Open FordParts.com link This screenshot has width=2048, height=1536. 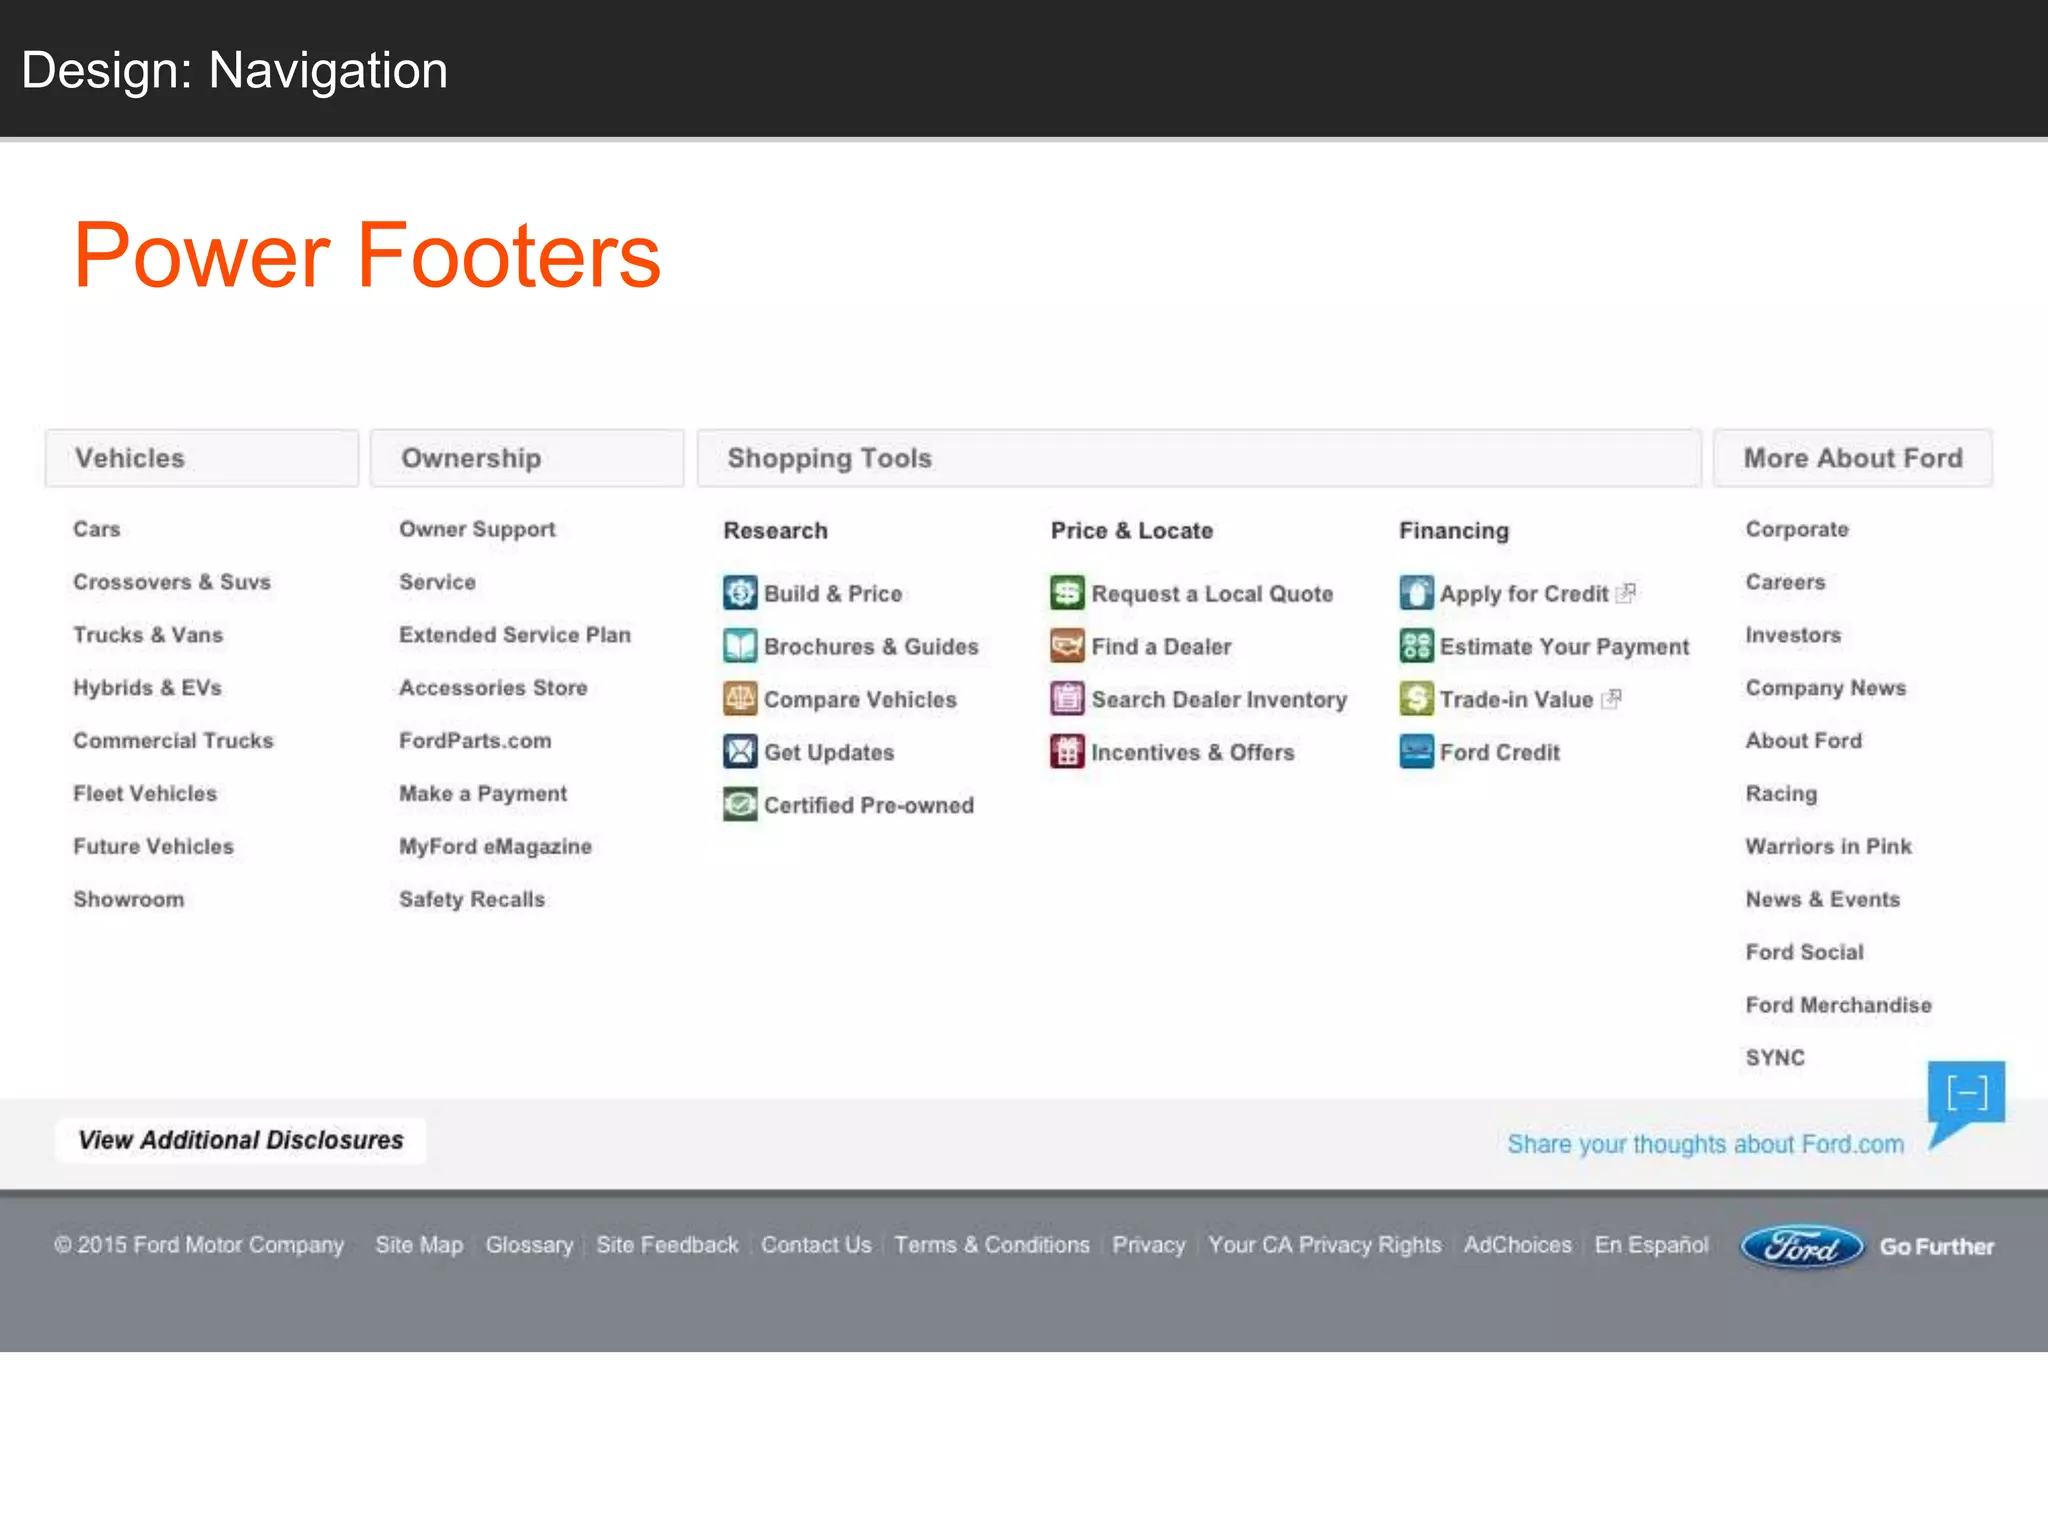pos(475,741)
